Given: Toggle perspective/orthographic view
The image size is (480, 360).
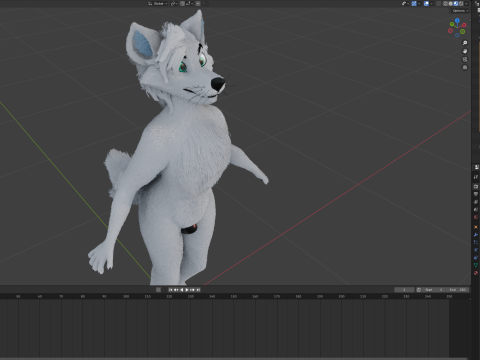Looking at the screenshot, I should pos(465,67).
